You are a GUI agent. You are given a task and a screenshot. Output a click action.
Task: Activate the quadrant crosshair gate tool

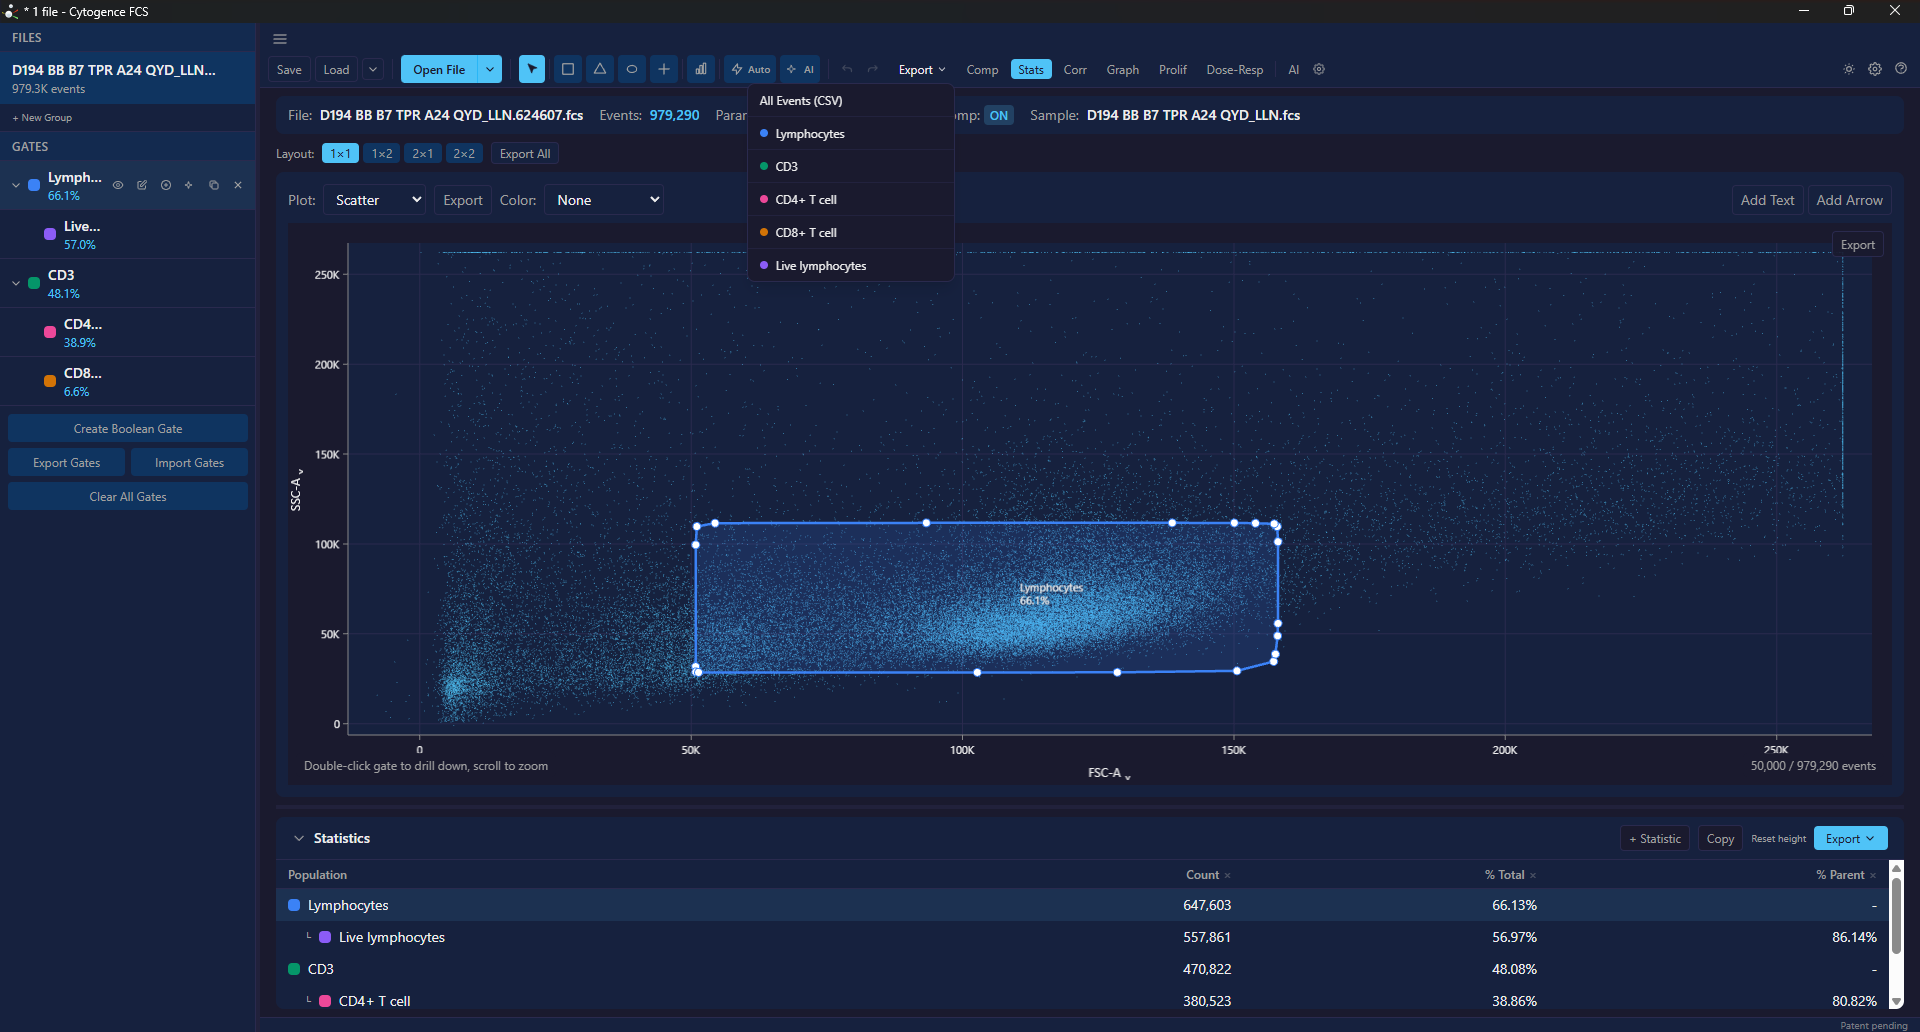(x=663, y=69)
